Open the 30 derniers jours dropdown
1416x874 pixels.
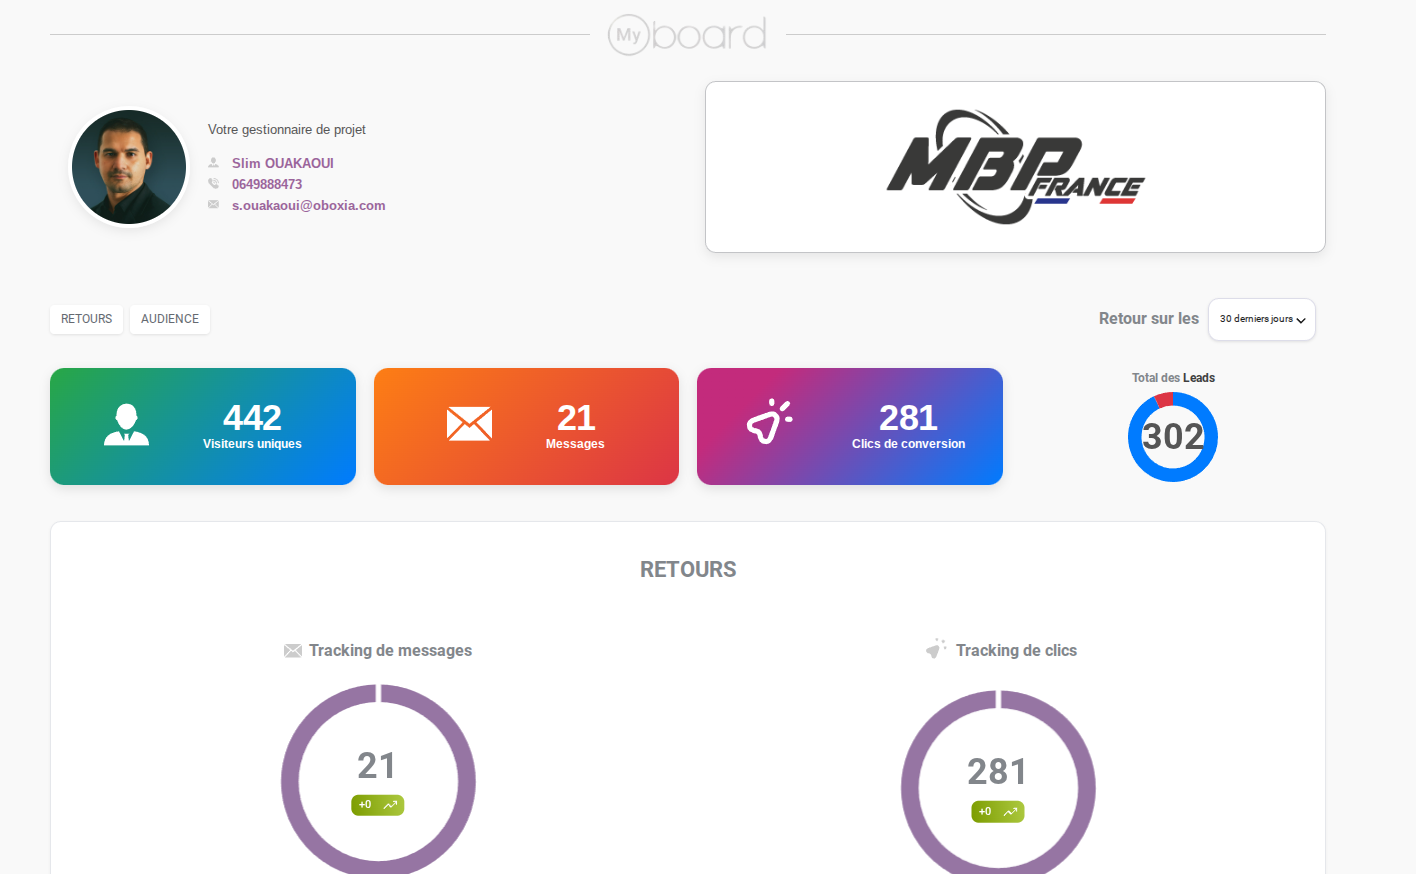point(1262,319)
